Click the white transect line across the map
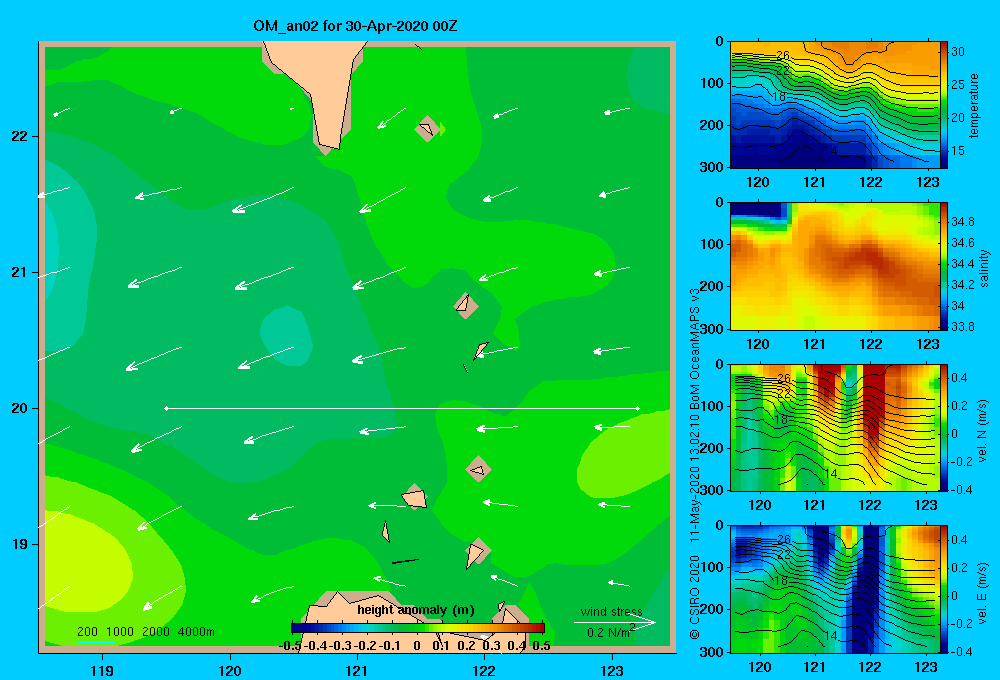1000x680 pixels. point(402,408)
